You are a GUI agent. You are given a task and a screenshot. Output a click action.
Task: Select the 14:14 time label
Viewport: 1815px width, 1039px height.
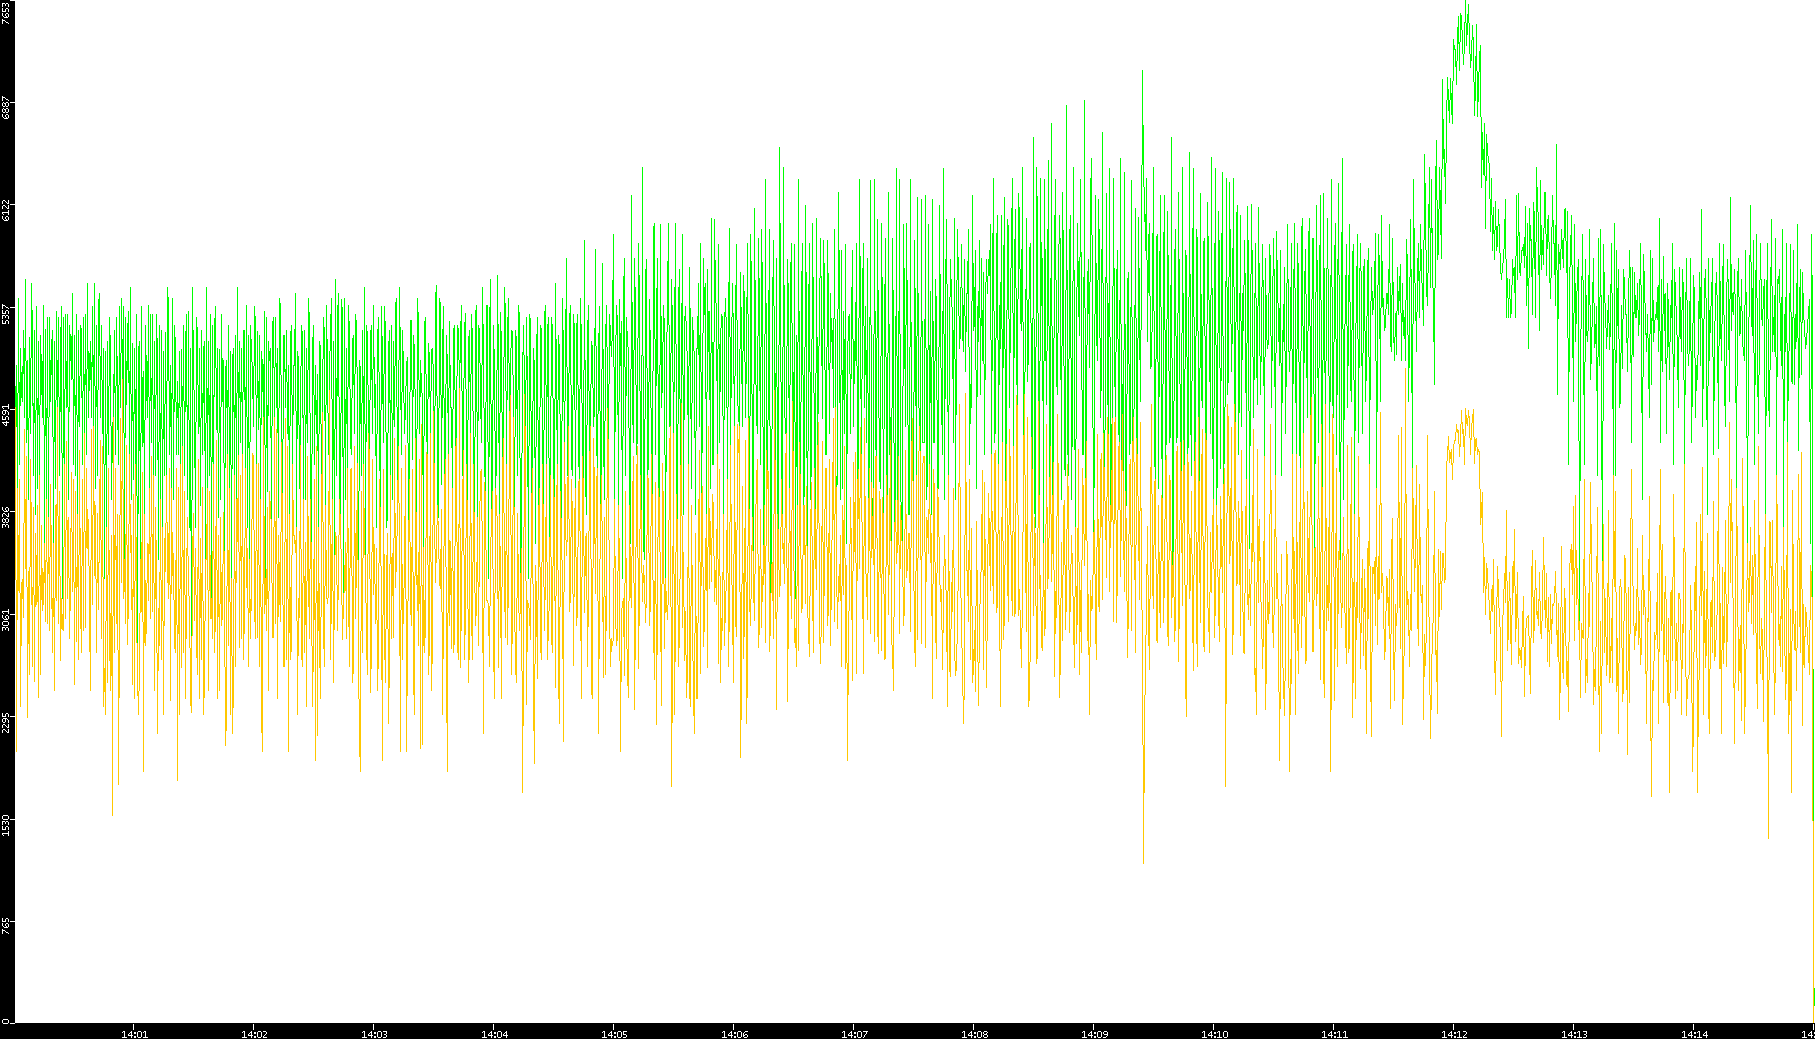pyautogui.click(x=1695, y=1033)
